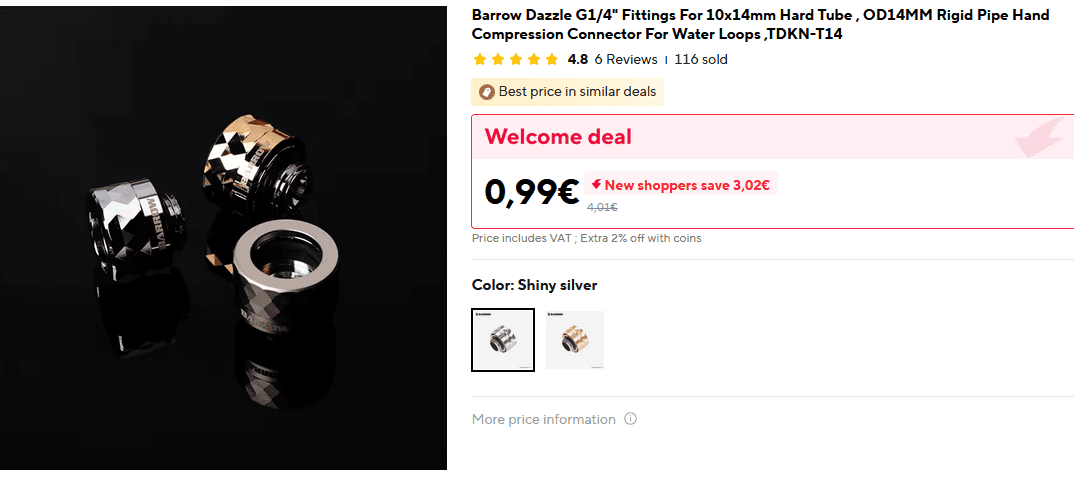Click the 4.8 rating score
The height and width of the screenshot is (489, 1074).
pyautogui.click(x=578, y=59)
